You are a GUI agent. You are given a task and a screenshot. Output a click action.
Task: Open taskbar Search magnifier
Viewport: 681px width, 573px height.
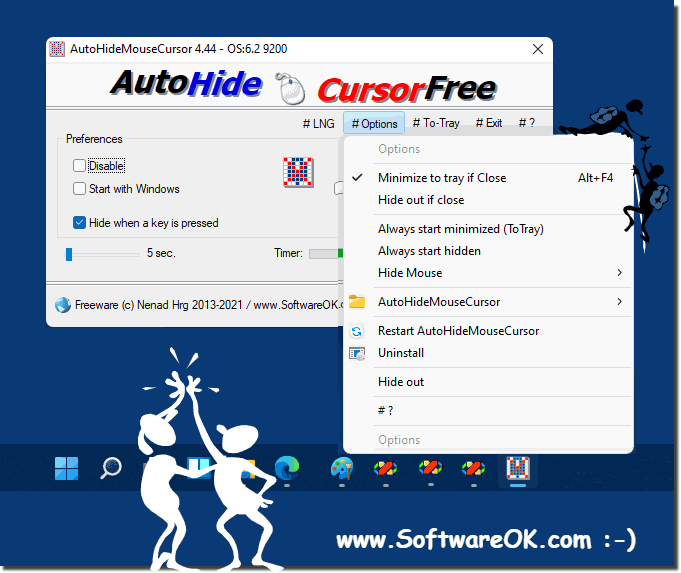(111, 468)
